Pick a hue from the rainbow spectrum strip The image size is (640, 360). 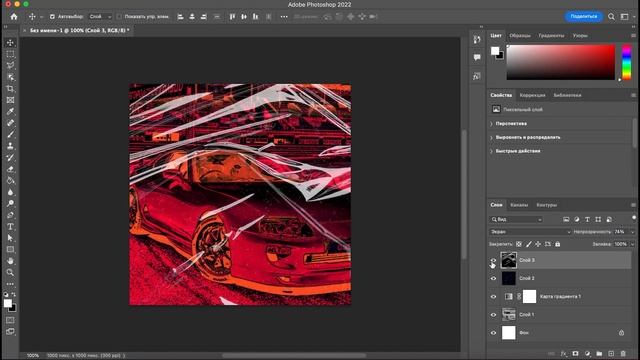click(x=627, y=62)
